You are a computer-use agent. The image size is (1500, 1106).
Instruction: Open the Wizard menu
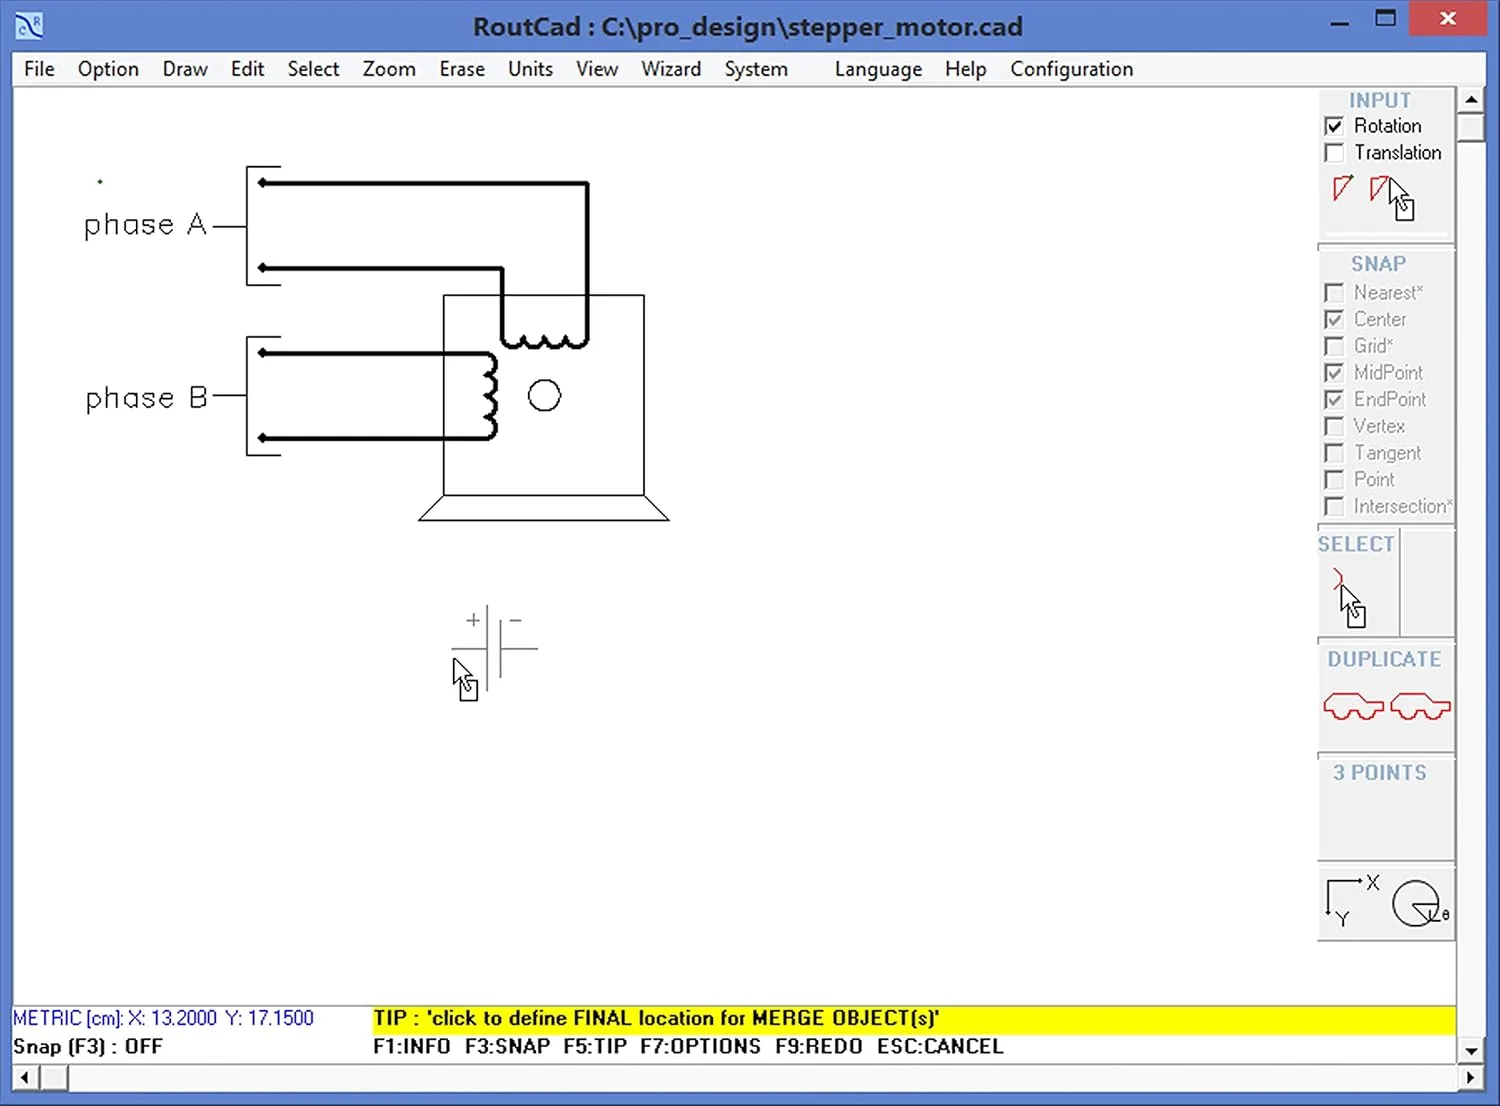671,69
